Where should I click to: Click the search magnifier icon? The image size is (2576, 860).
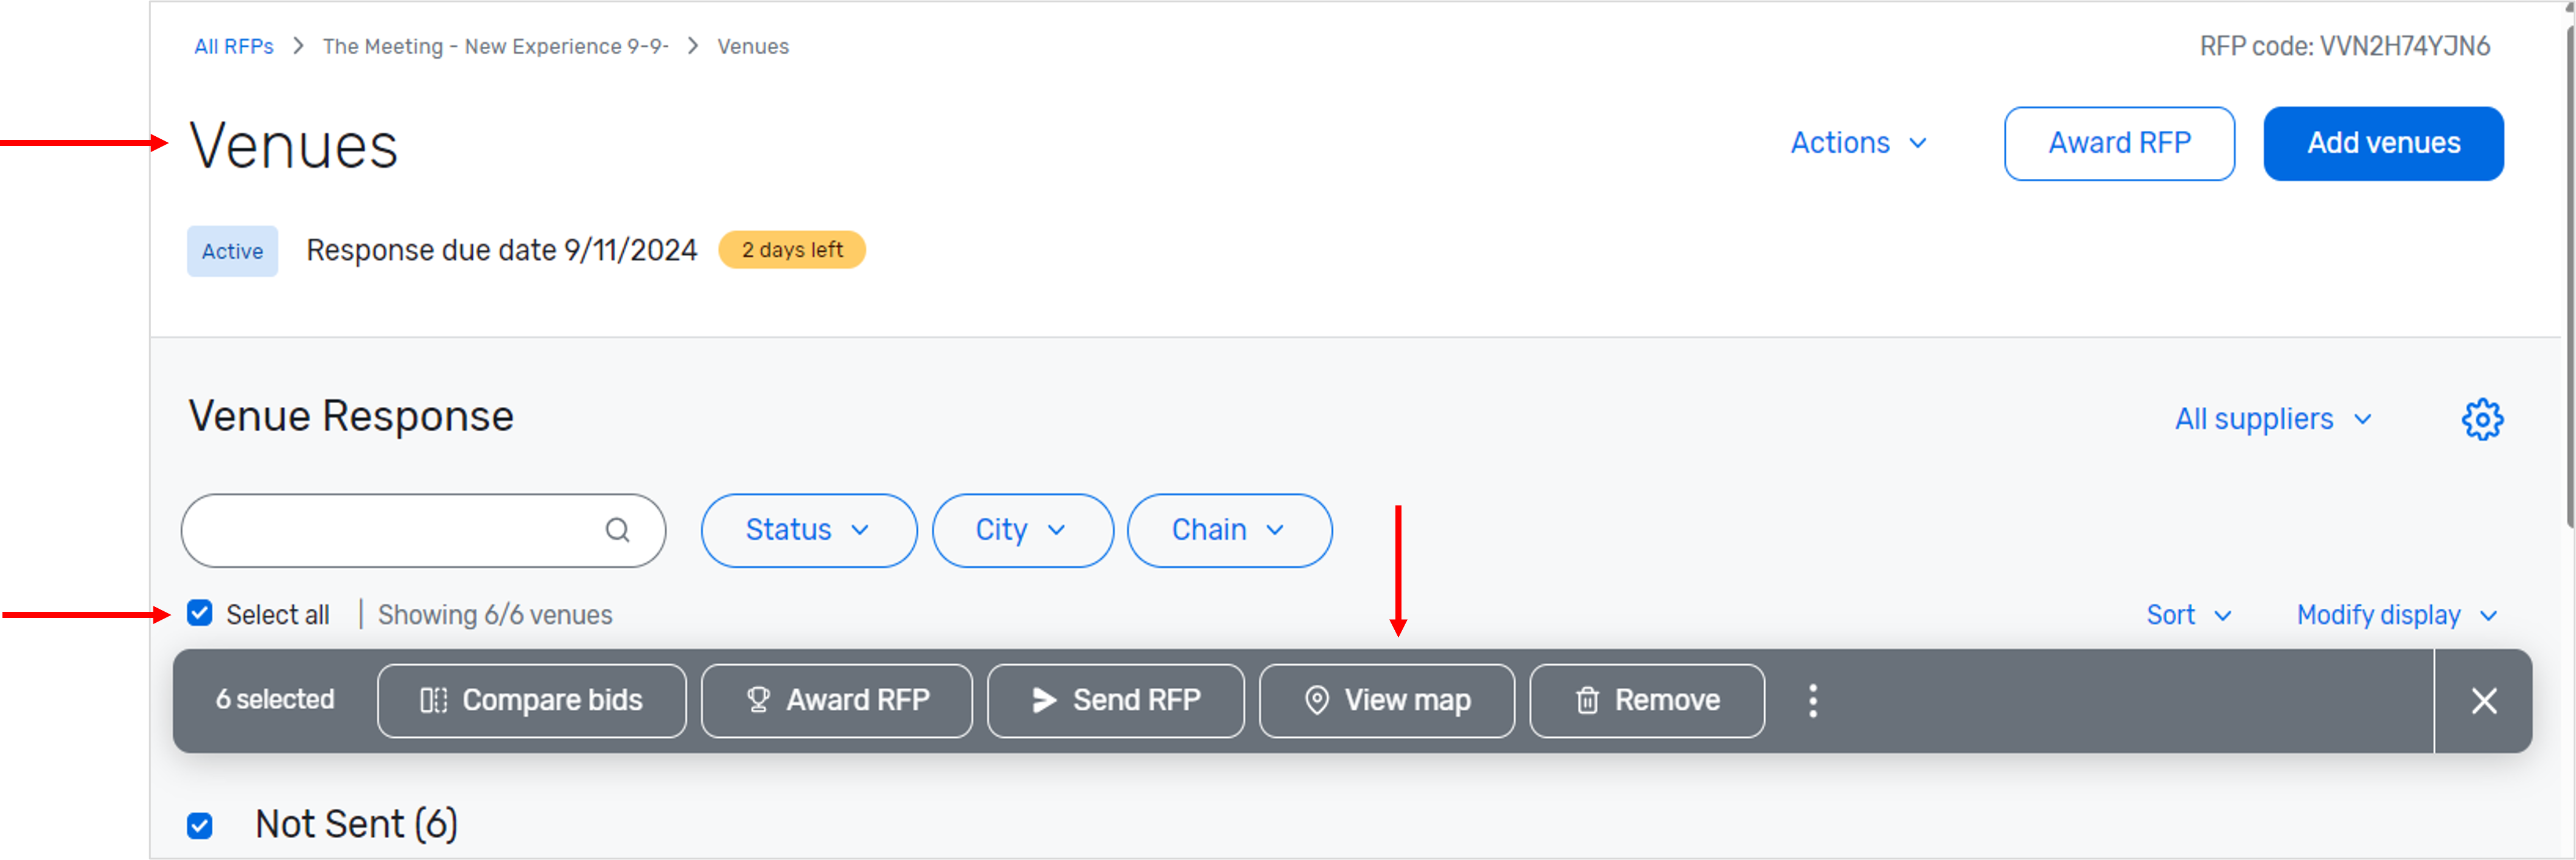coord(618,530)
